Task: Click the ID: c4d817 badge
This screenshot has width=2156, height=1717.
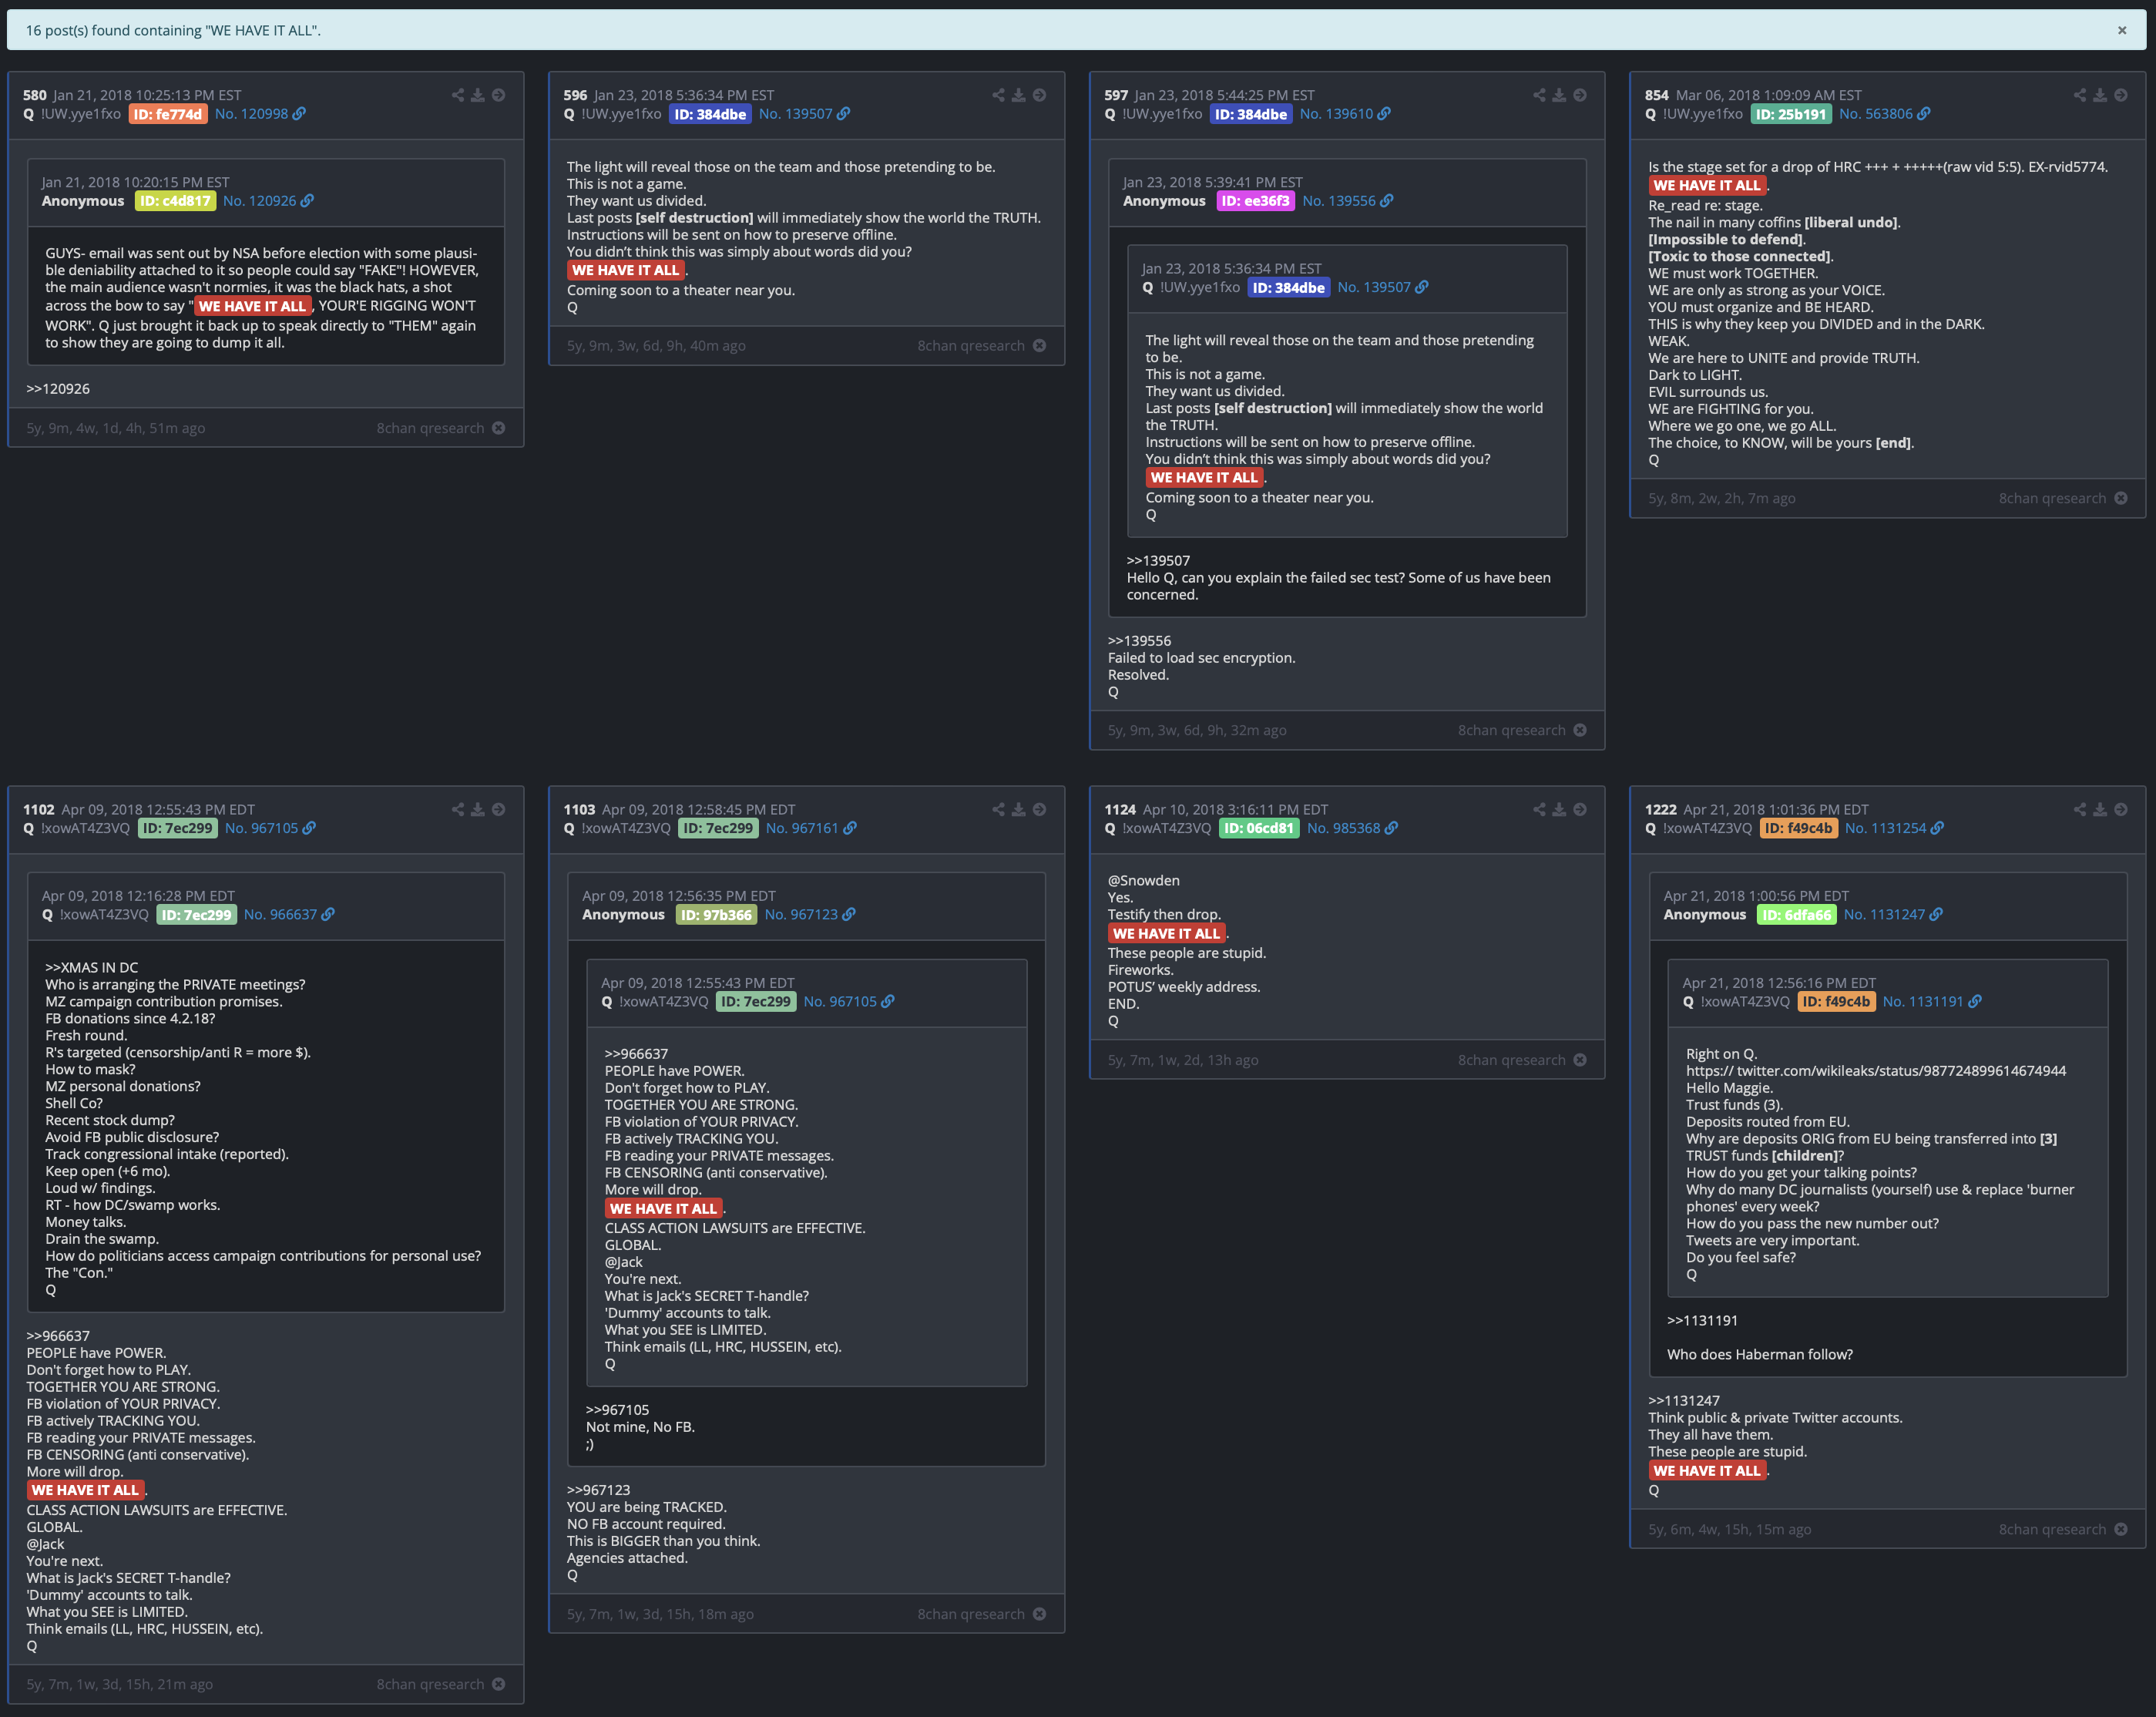Action: (175, 201)
